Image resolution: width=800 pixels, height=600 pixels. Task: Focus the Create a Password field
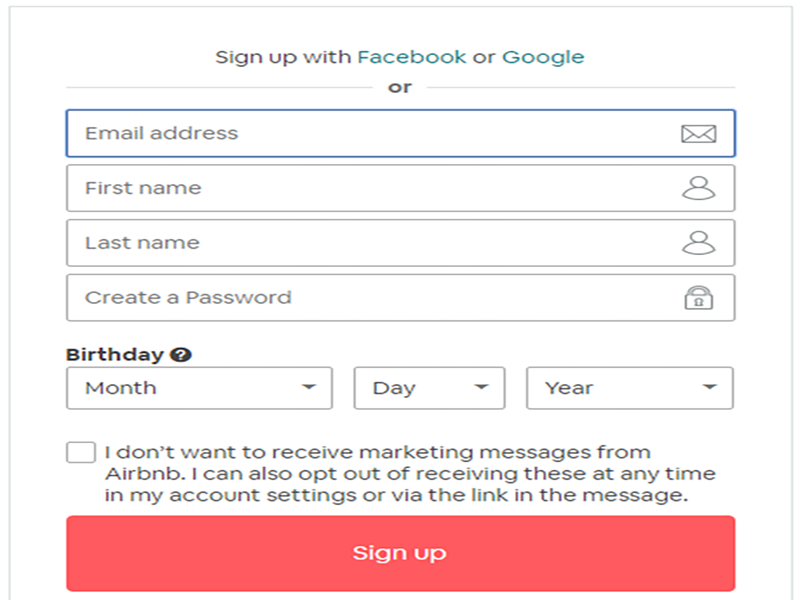point(370,297)
